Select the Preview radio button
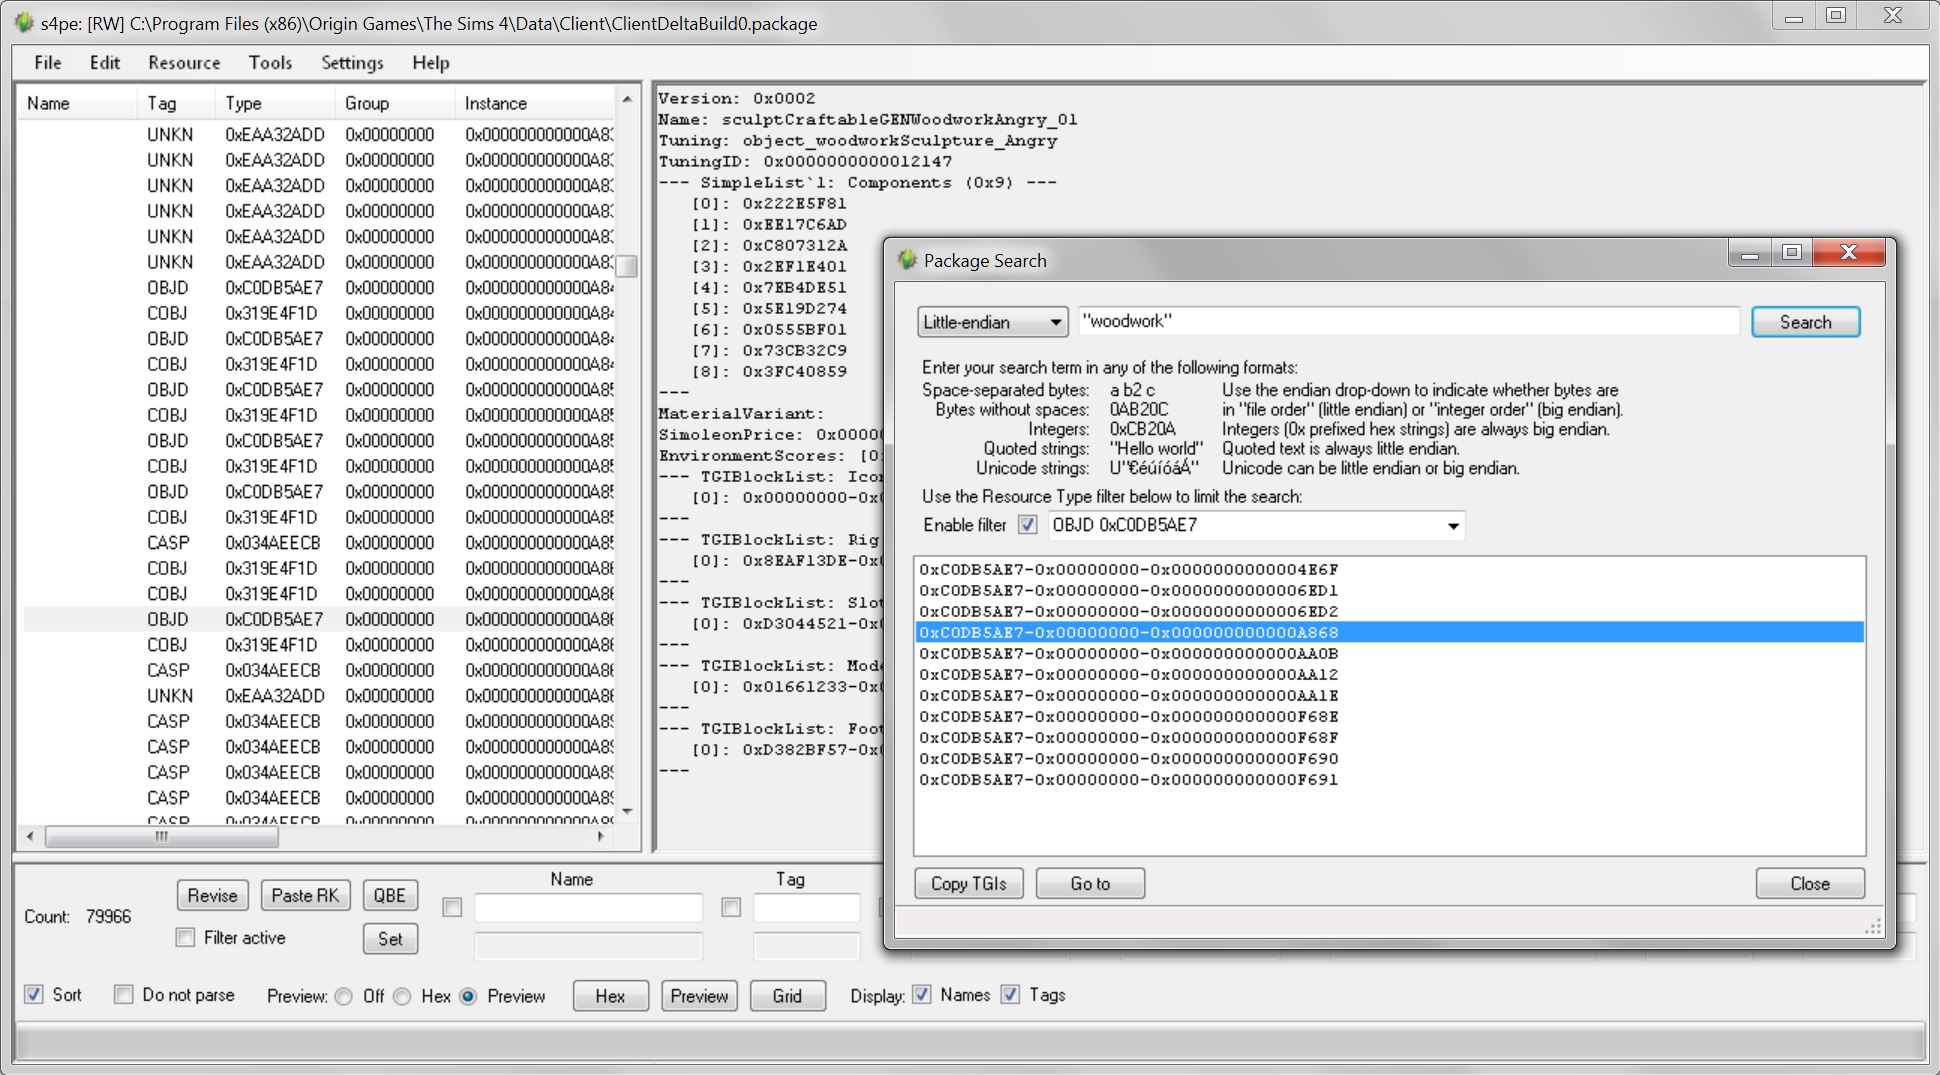The height and width of the screenshot is (1075, 1940). 468,997
